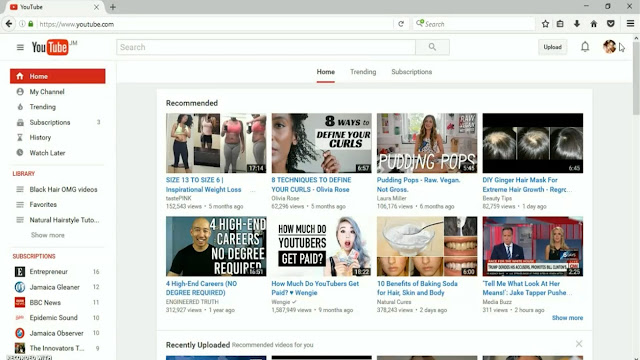View site security padlock info
The image size is (640, 360).
(31, 24)
